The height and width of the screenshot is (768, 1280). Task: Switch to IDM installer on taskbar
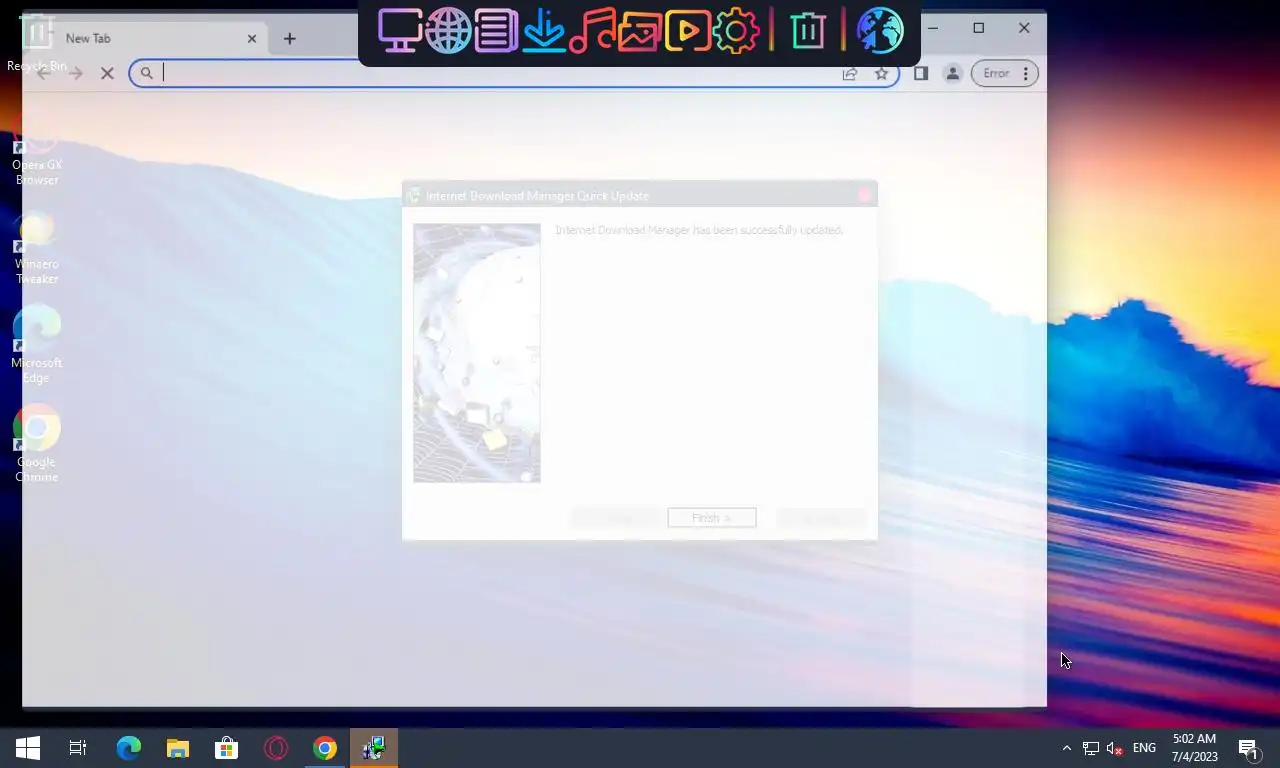point(374,747)
